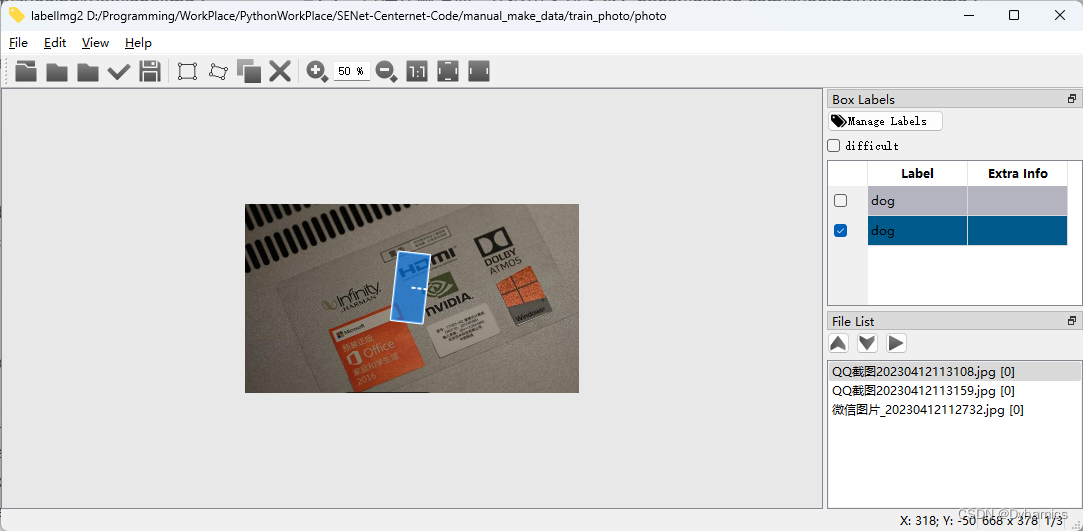Go to previous image with up arrow button
This screenshot has width=1083, height=531.
[838, 343]
